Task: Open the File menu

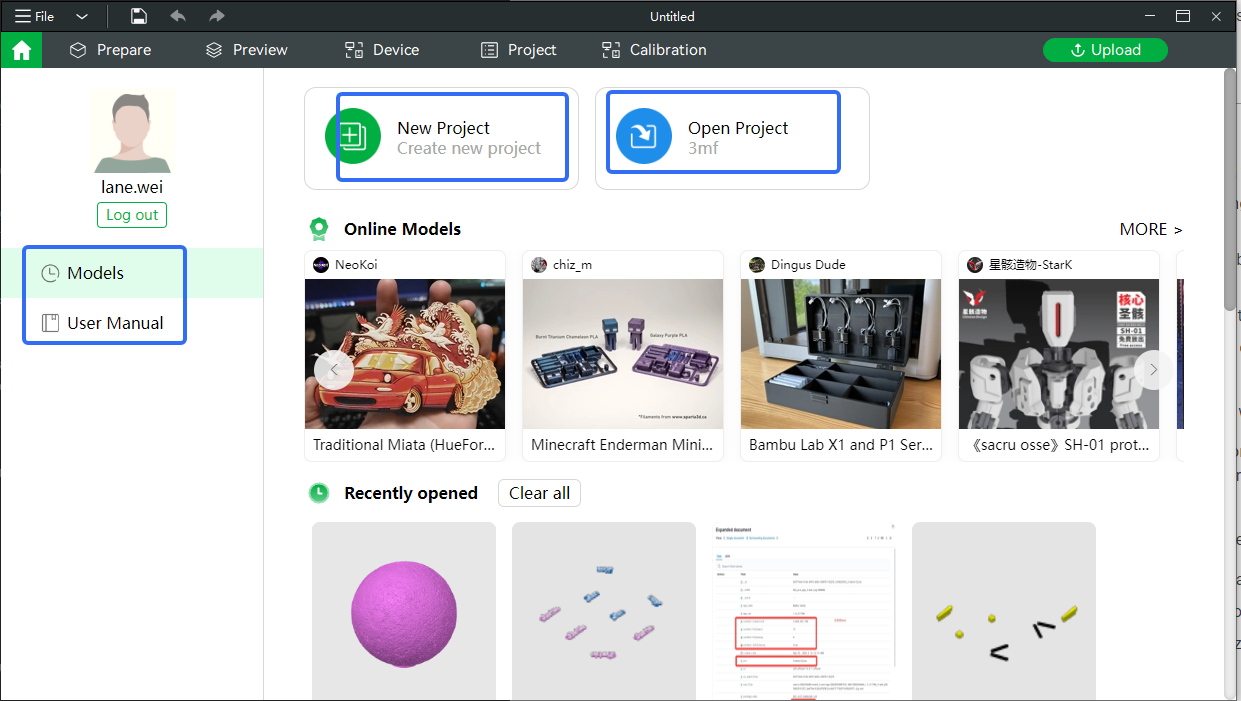Action: pos(35,16)
